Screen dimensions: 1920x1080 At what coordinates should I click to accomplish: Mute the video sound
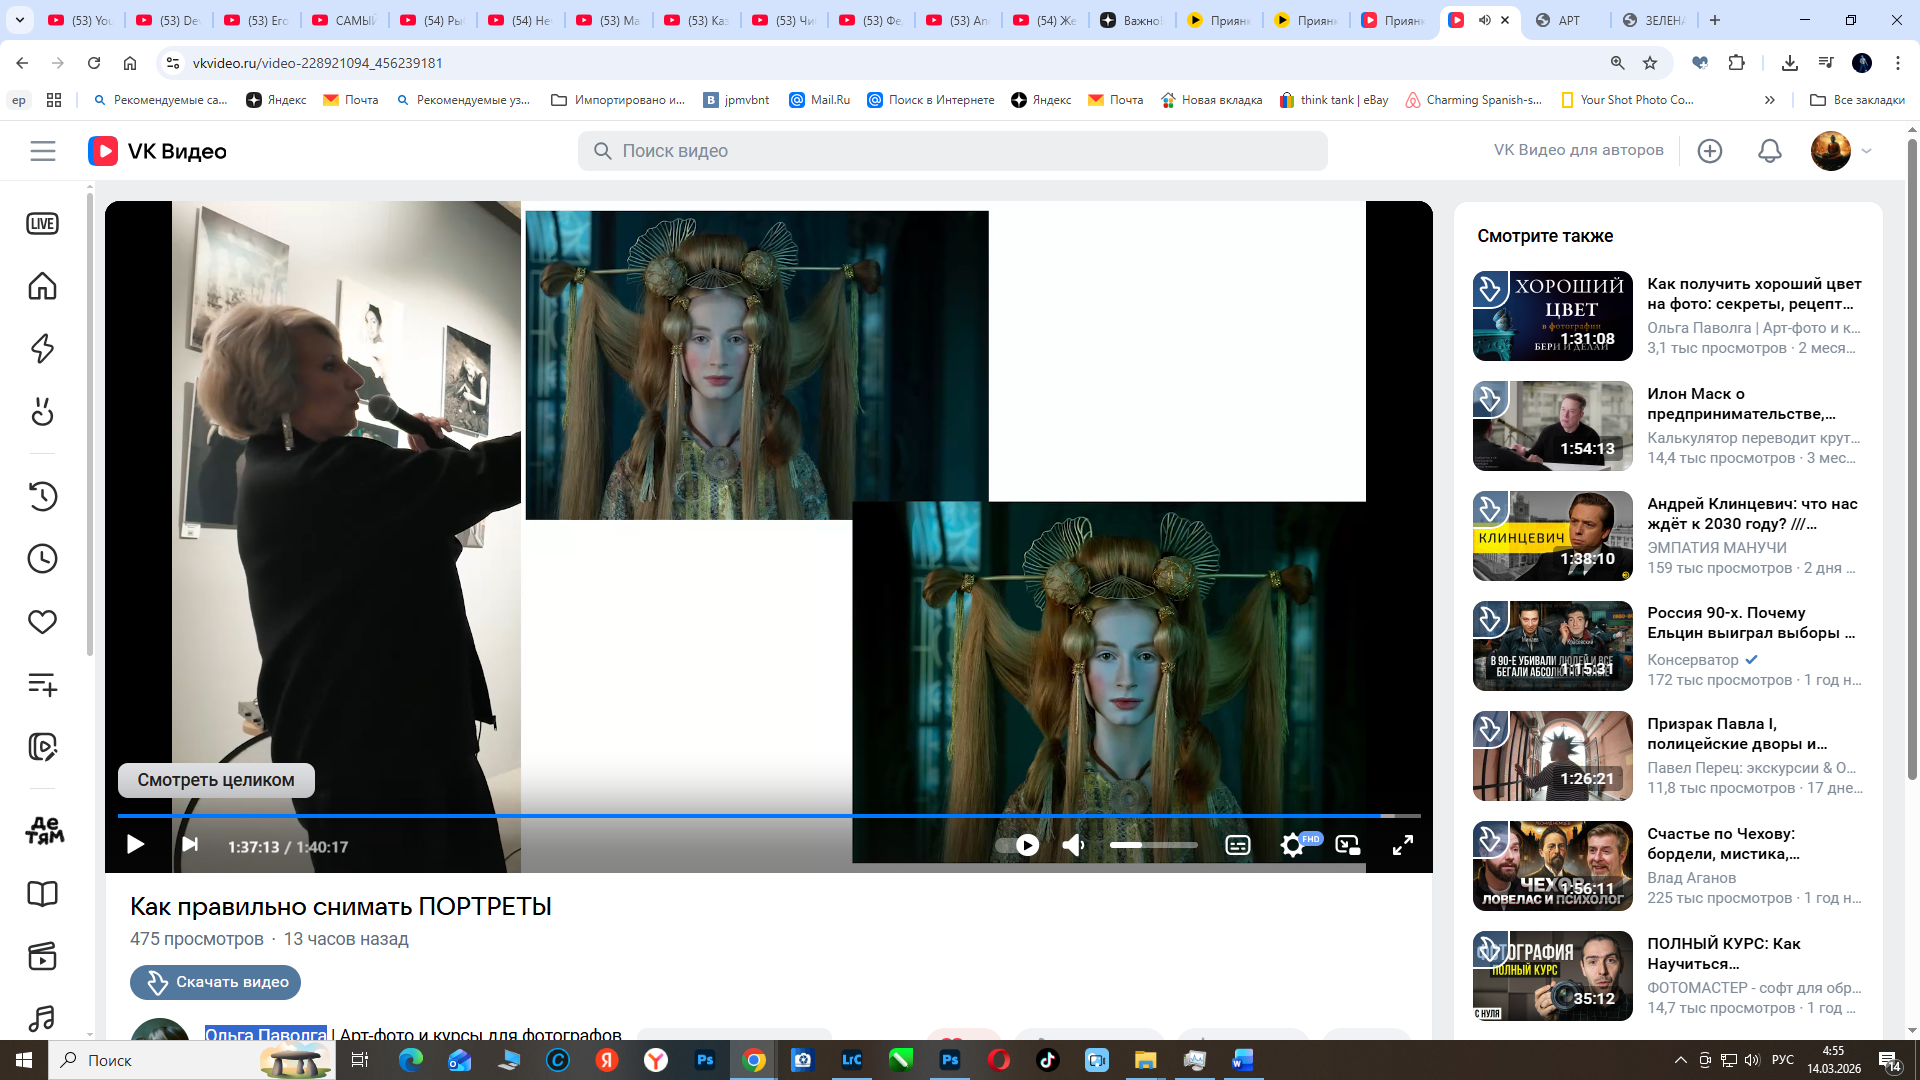(1073, 846)
